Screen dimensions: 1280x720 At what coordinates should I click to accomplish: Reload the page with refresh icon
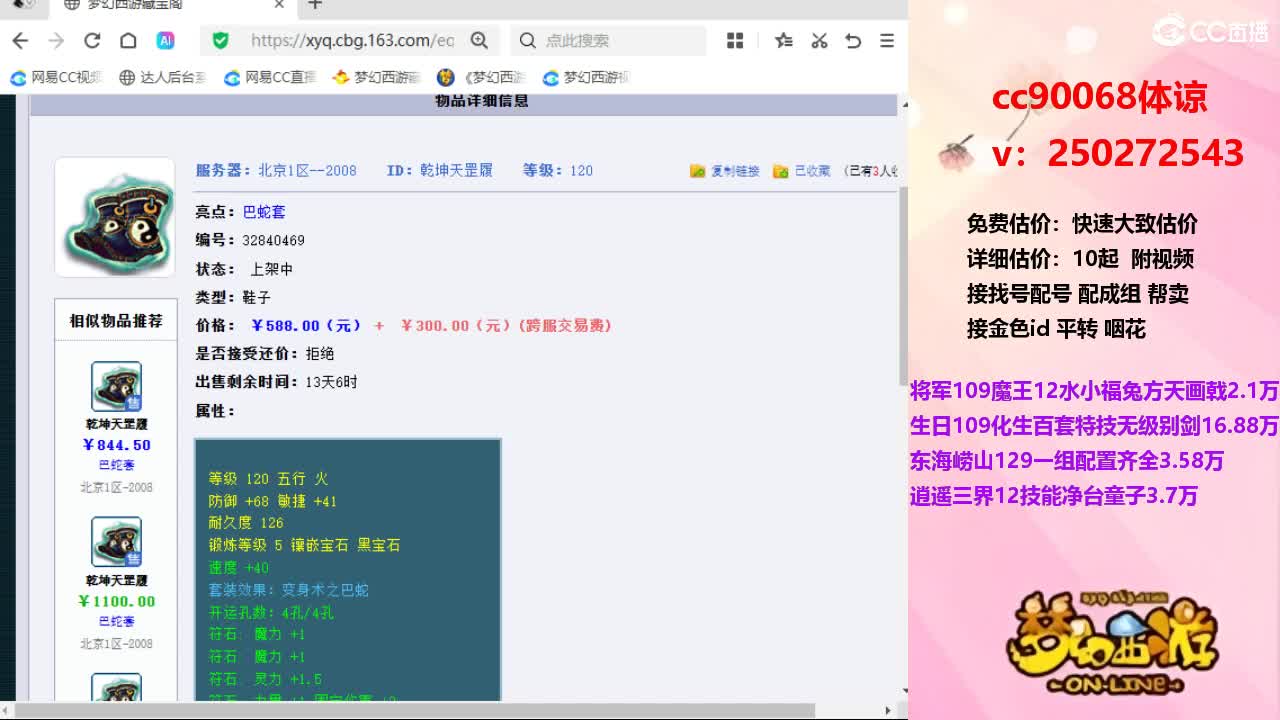(x=92, y=40)
